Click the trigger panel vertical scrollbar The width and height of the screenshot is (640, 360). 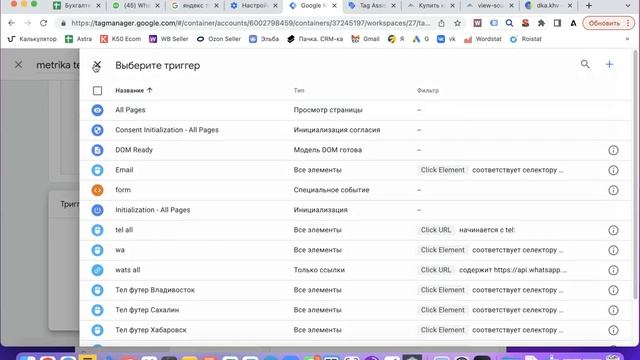pyautogui.click(x=635, y=176)
